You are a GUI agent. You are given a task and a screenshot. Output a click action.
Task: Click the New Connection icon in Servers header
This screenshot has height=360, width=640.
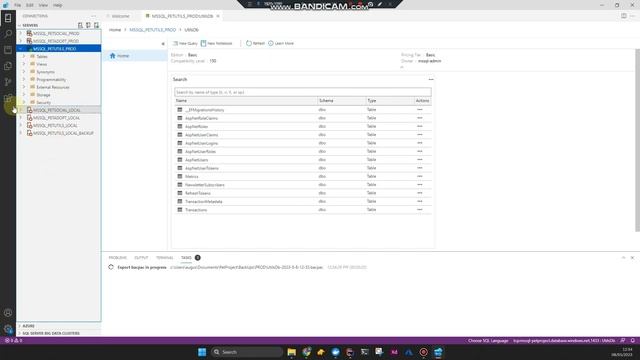(80, 25)
